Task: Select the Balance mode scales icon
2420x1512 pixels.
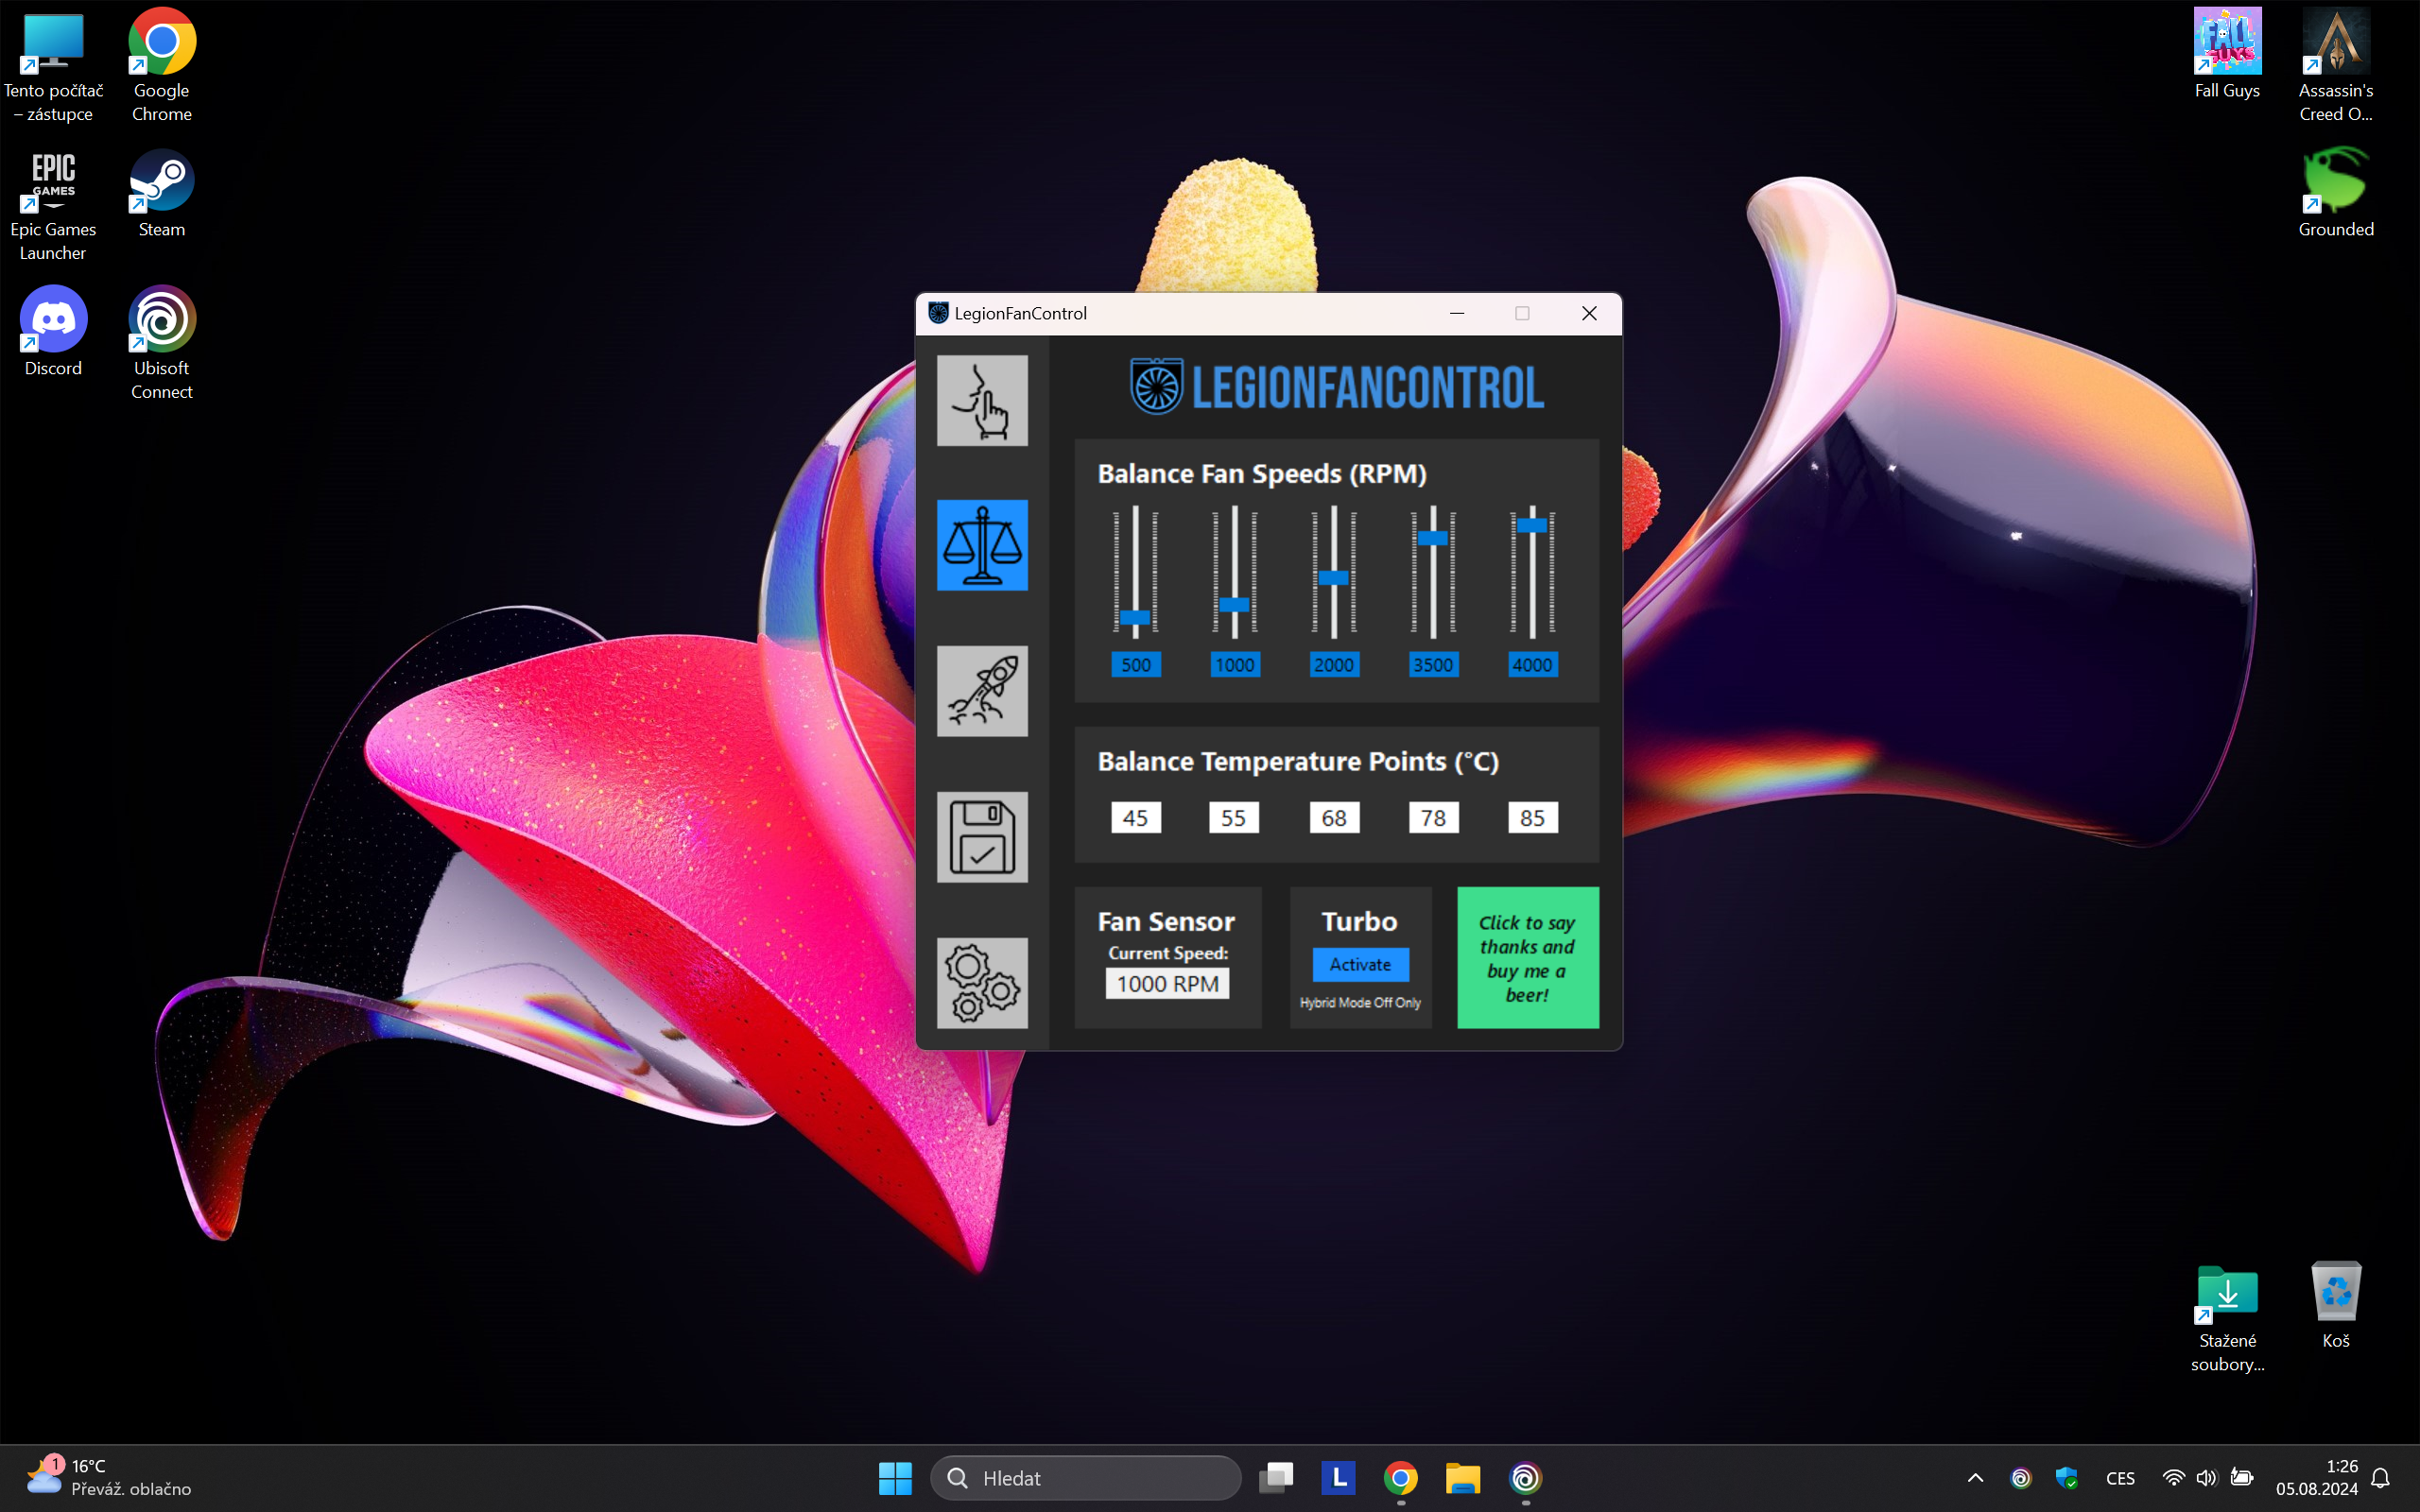Action: [x=982, y=545]
